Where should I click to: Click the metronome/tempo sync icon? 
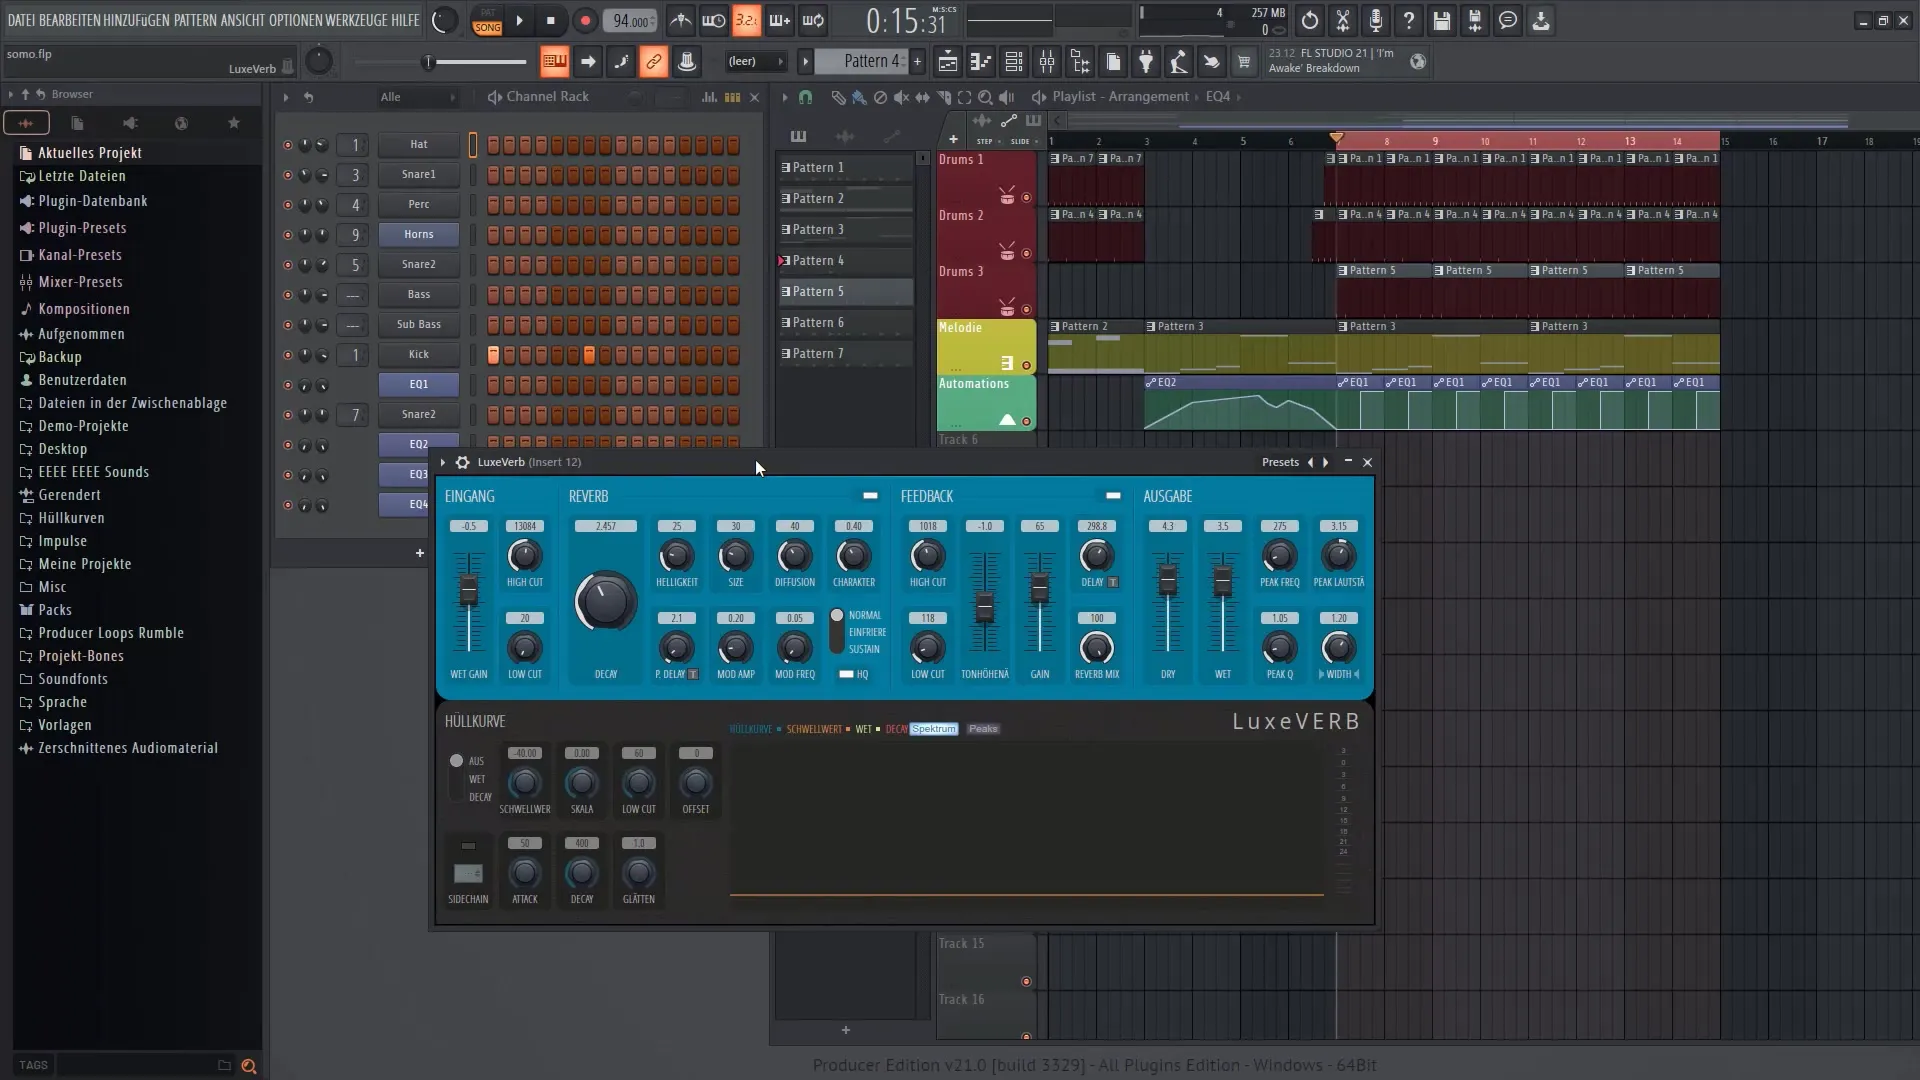(680, 20)
